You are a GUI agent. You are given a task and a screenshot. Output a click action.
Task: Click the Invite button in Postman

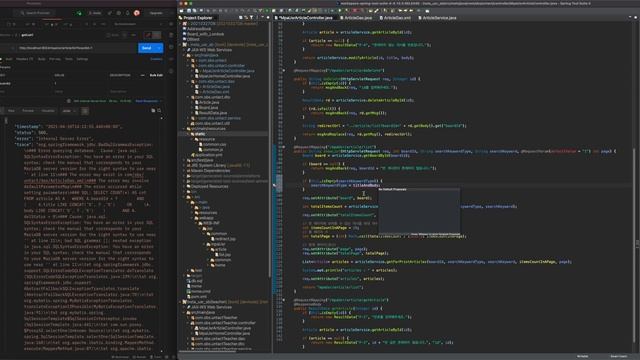click(95, 13)
